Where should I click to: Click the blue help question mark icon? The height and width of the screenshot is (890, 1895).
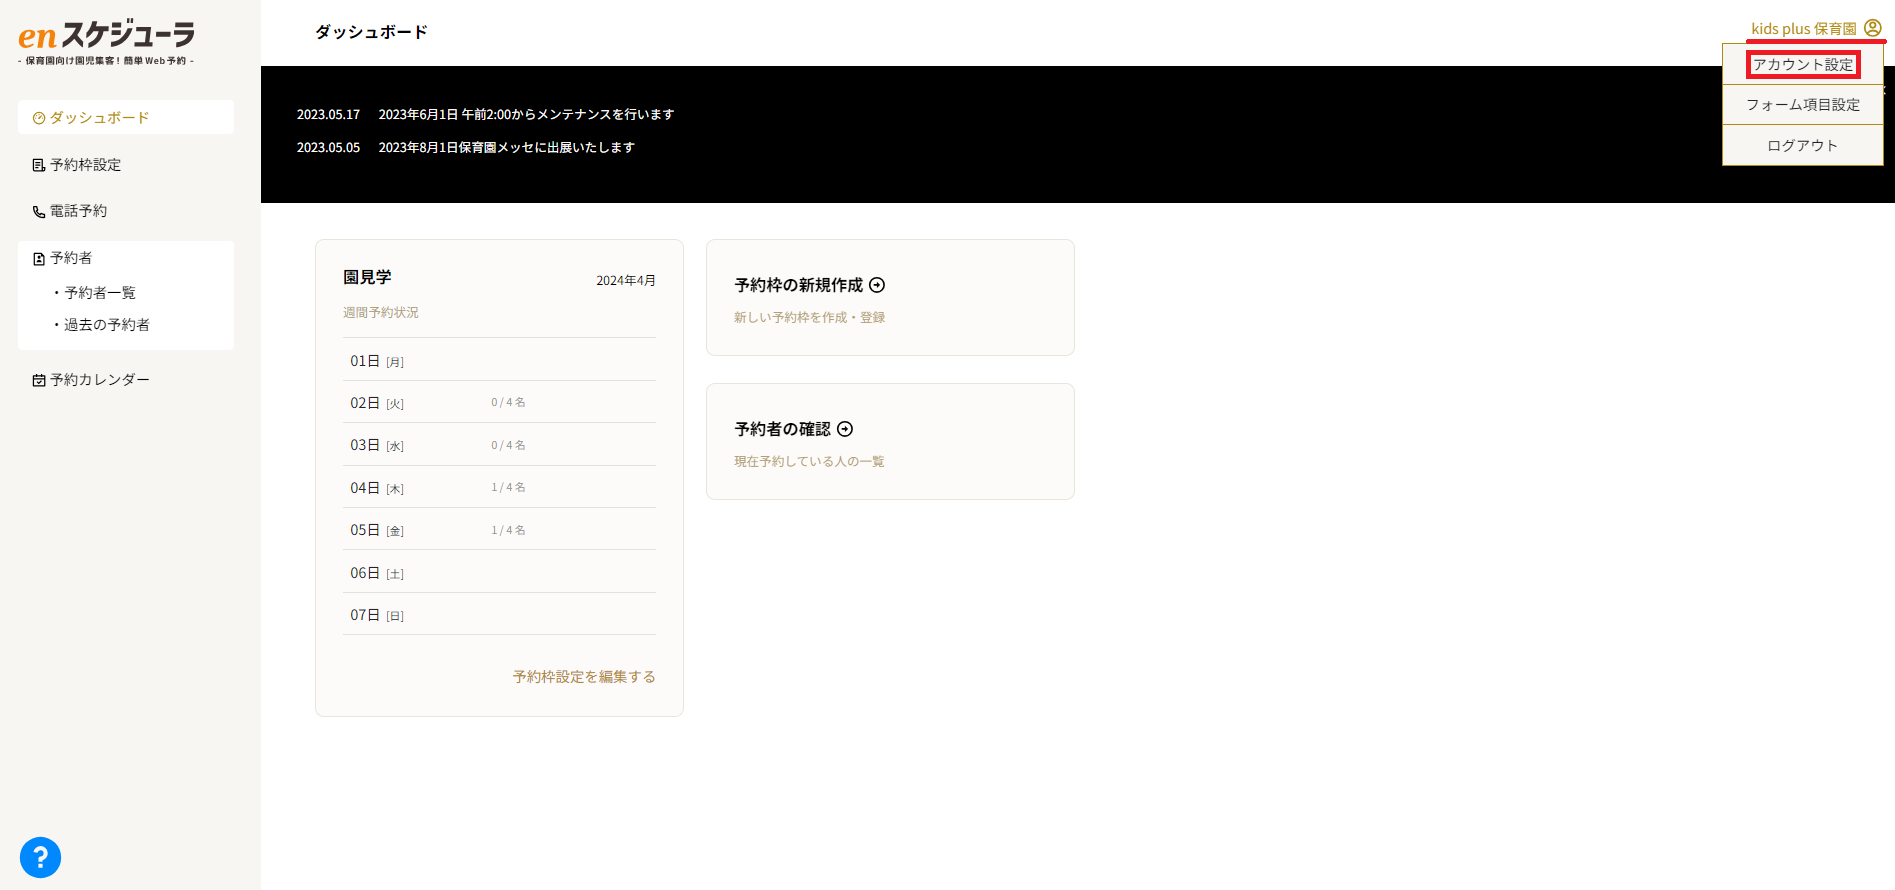coord(40,857)
